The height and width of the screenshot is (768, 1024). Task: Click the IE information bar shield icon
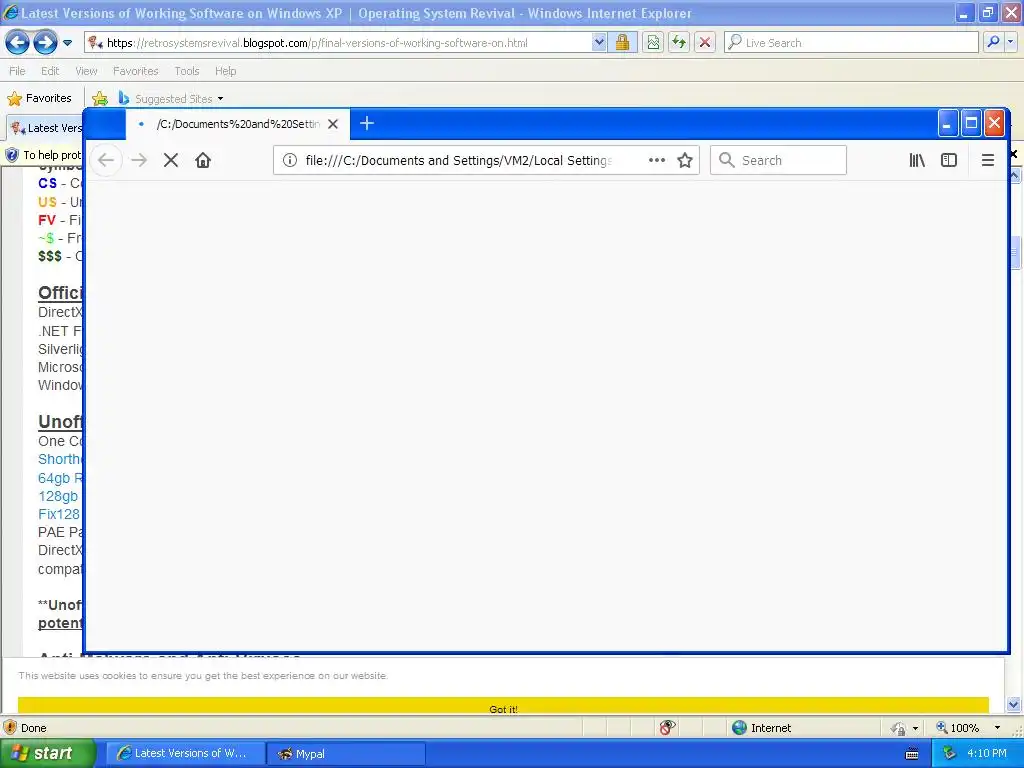pyautogui.click(x=12, y=155)
